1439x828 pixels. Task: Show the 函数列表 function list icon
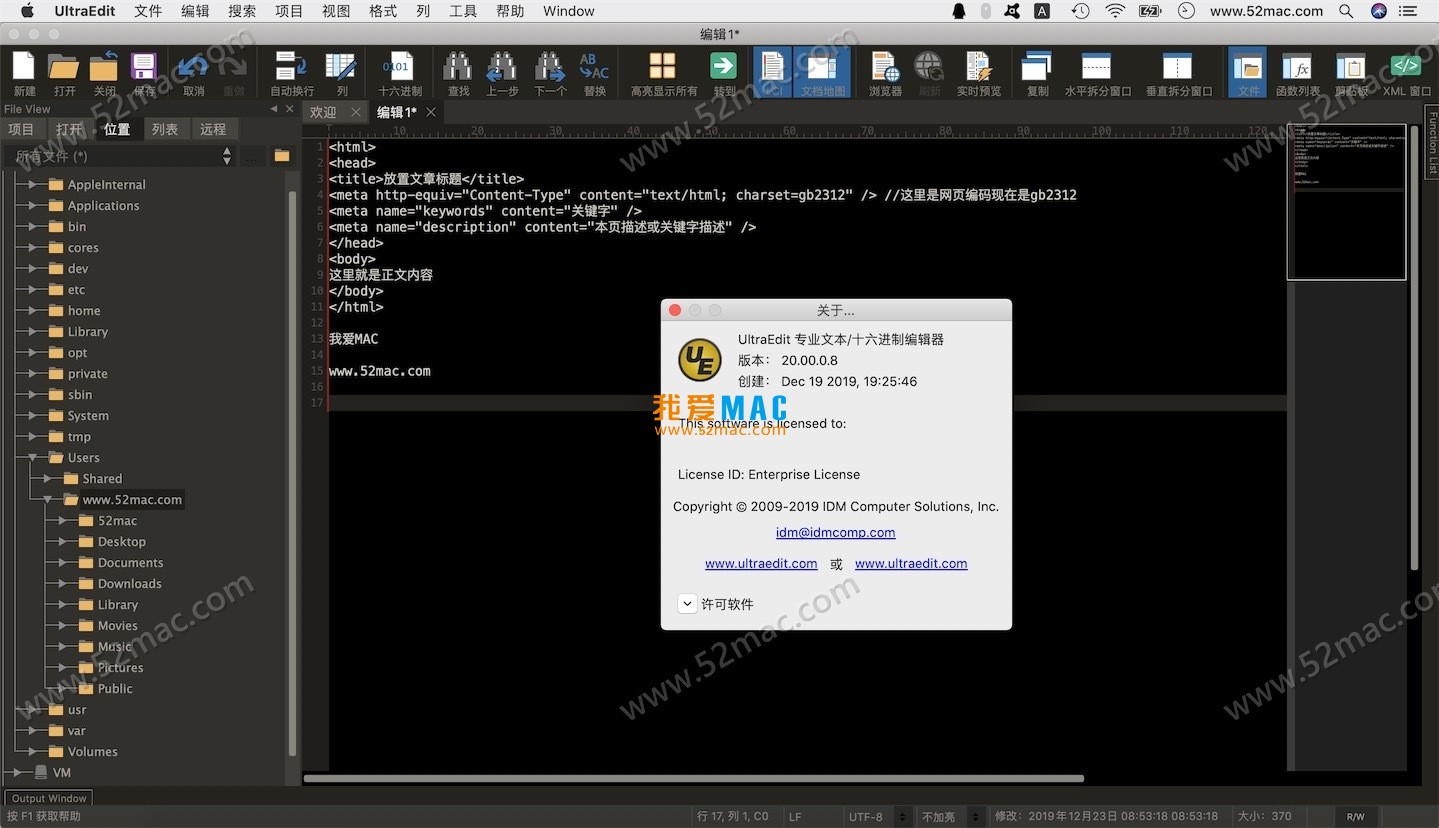[x=1298, y=72]
